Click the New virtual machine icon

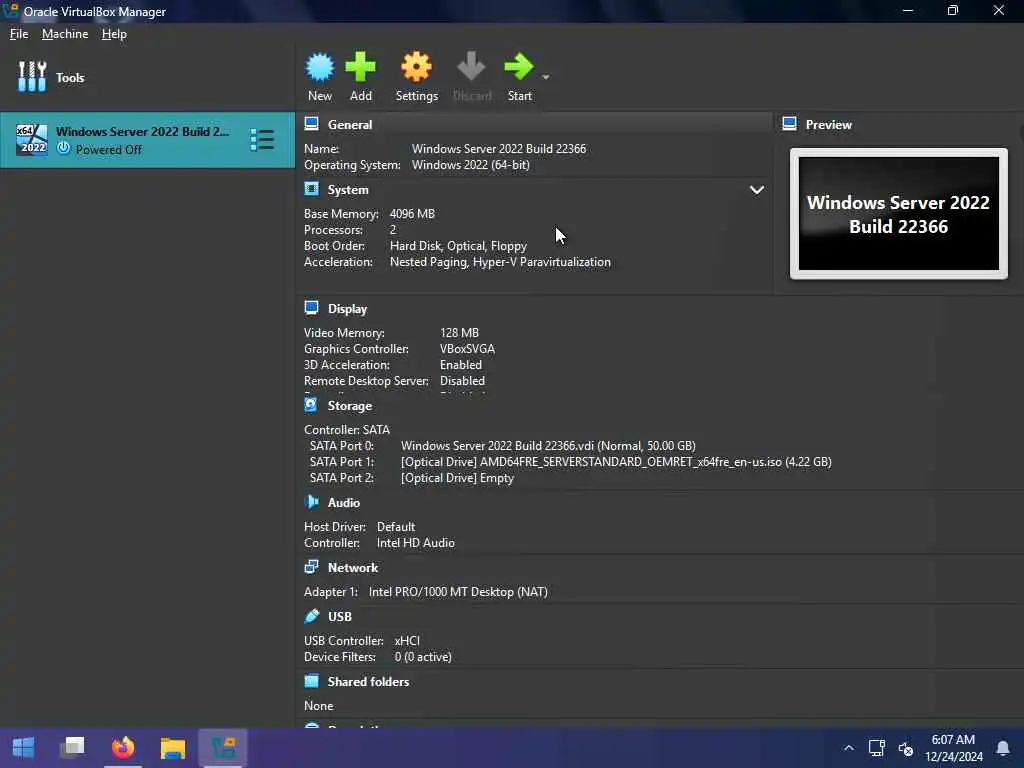(x=319, y=67)
